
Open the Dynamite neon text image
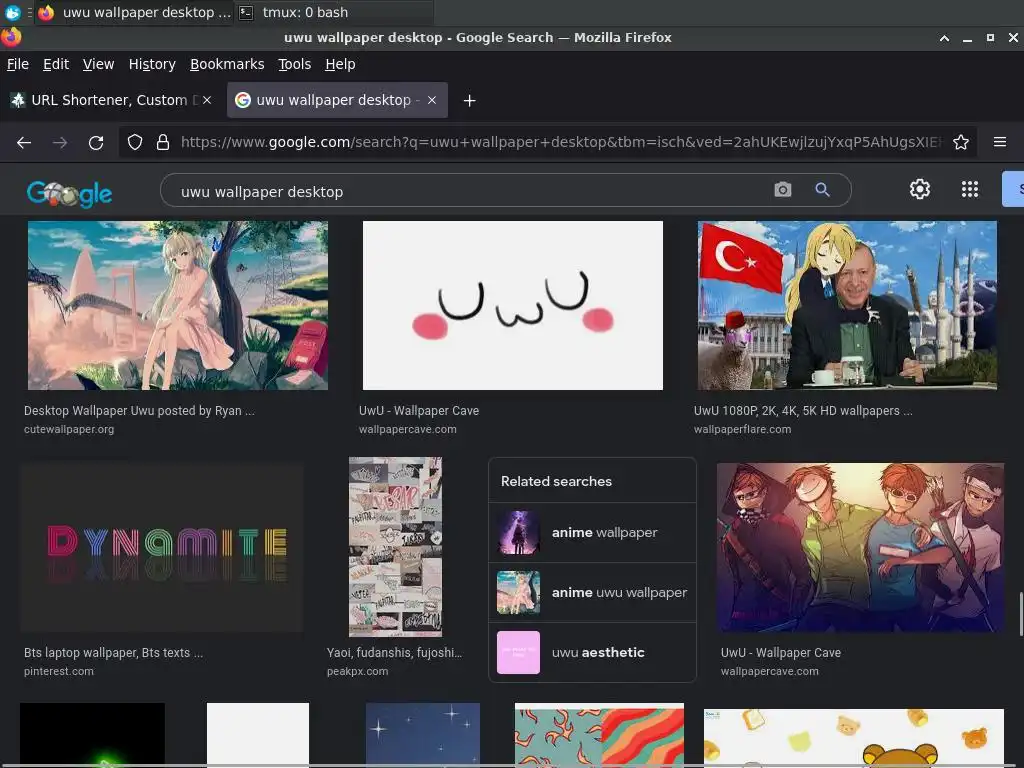(x=162, y=548)
